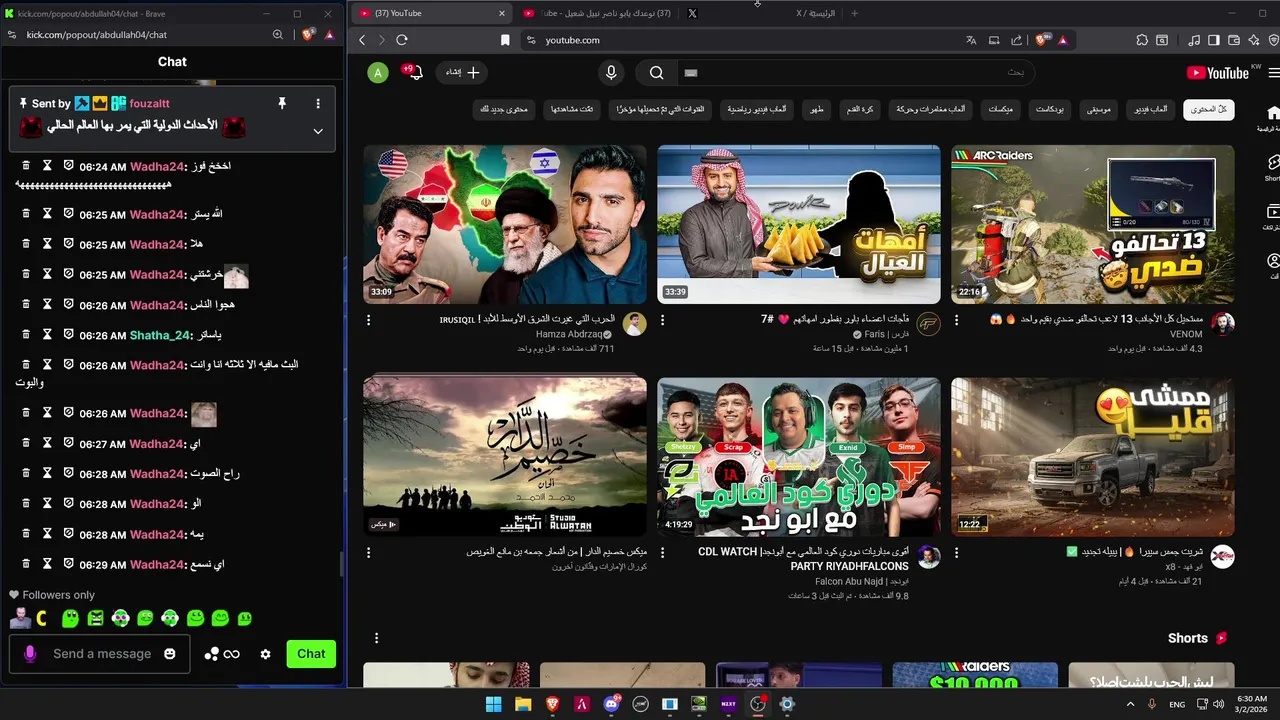Open the YouTube notifications bell
The width and height of the screenshot is (1280, 720).
coord(414,72)
